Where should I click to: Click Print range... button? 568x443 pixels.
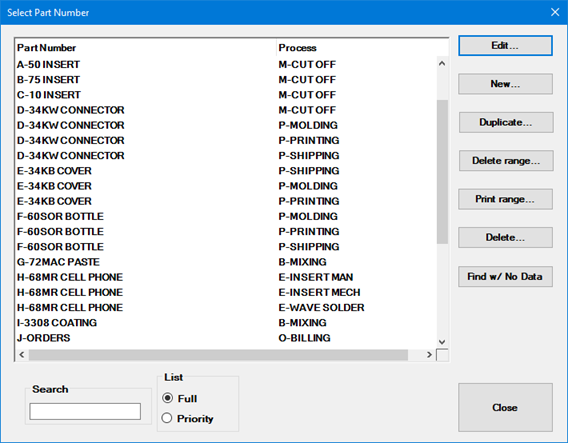pos(505,199)
